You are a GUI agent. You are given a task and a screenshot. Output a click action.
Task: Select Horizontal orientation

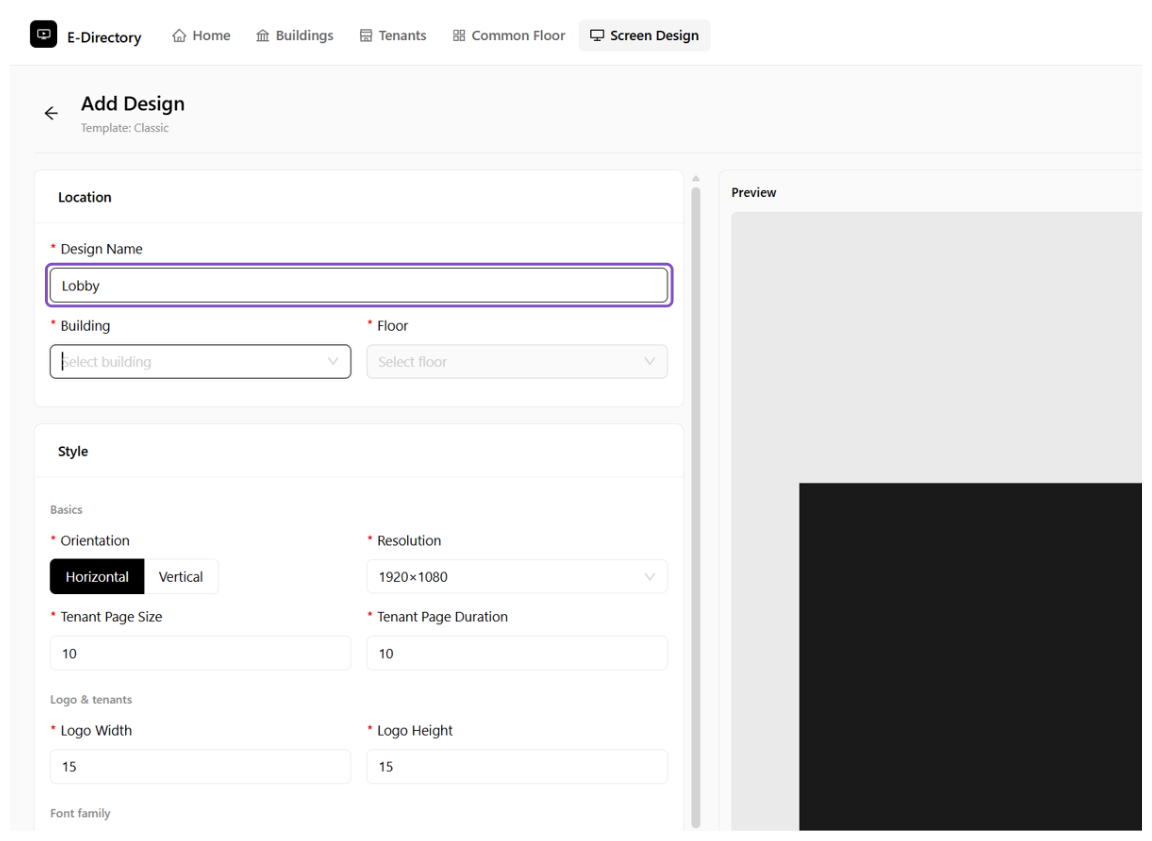click(x=97, y=577)
